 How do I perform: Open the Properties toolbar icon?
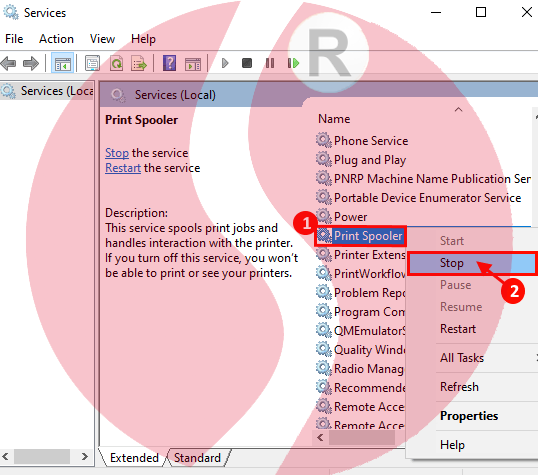point(92,63)
